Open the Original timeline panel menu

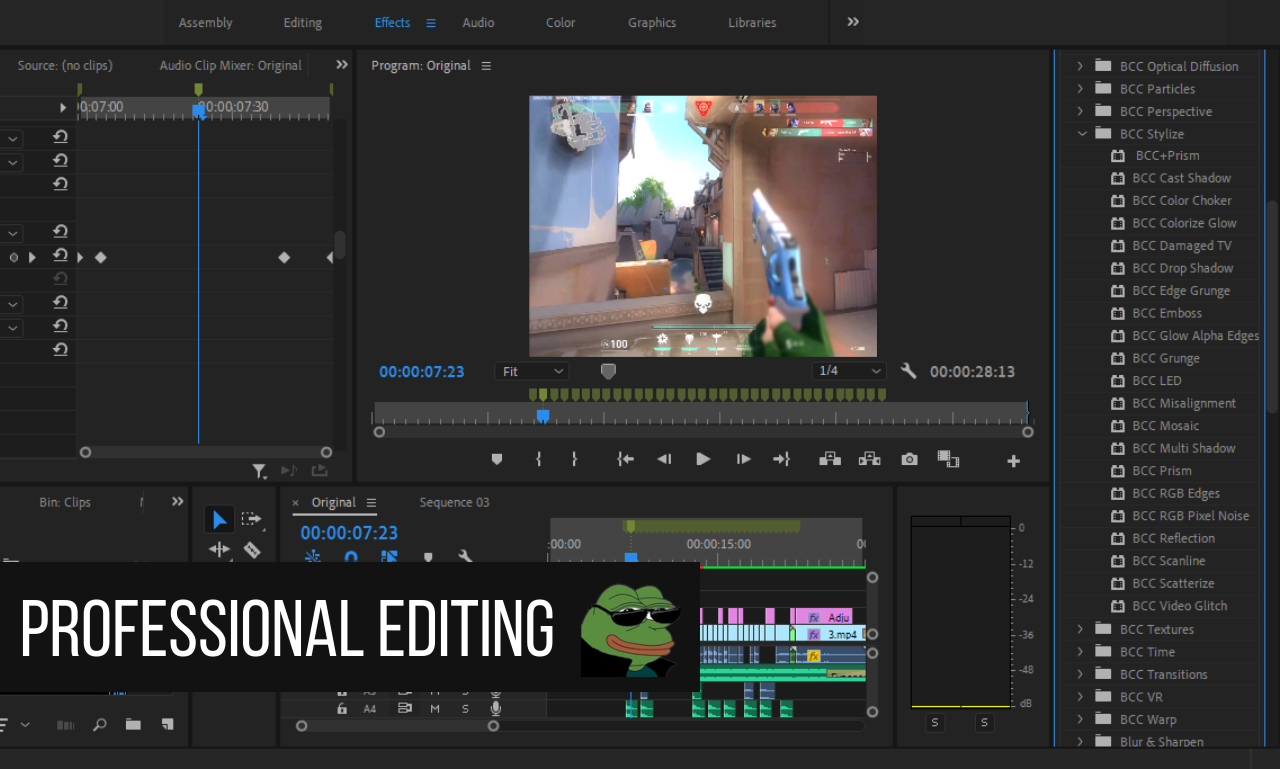(x=371, y=503)
